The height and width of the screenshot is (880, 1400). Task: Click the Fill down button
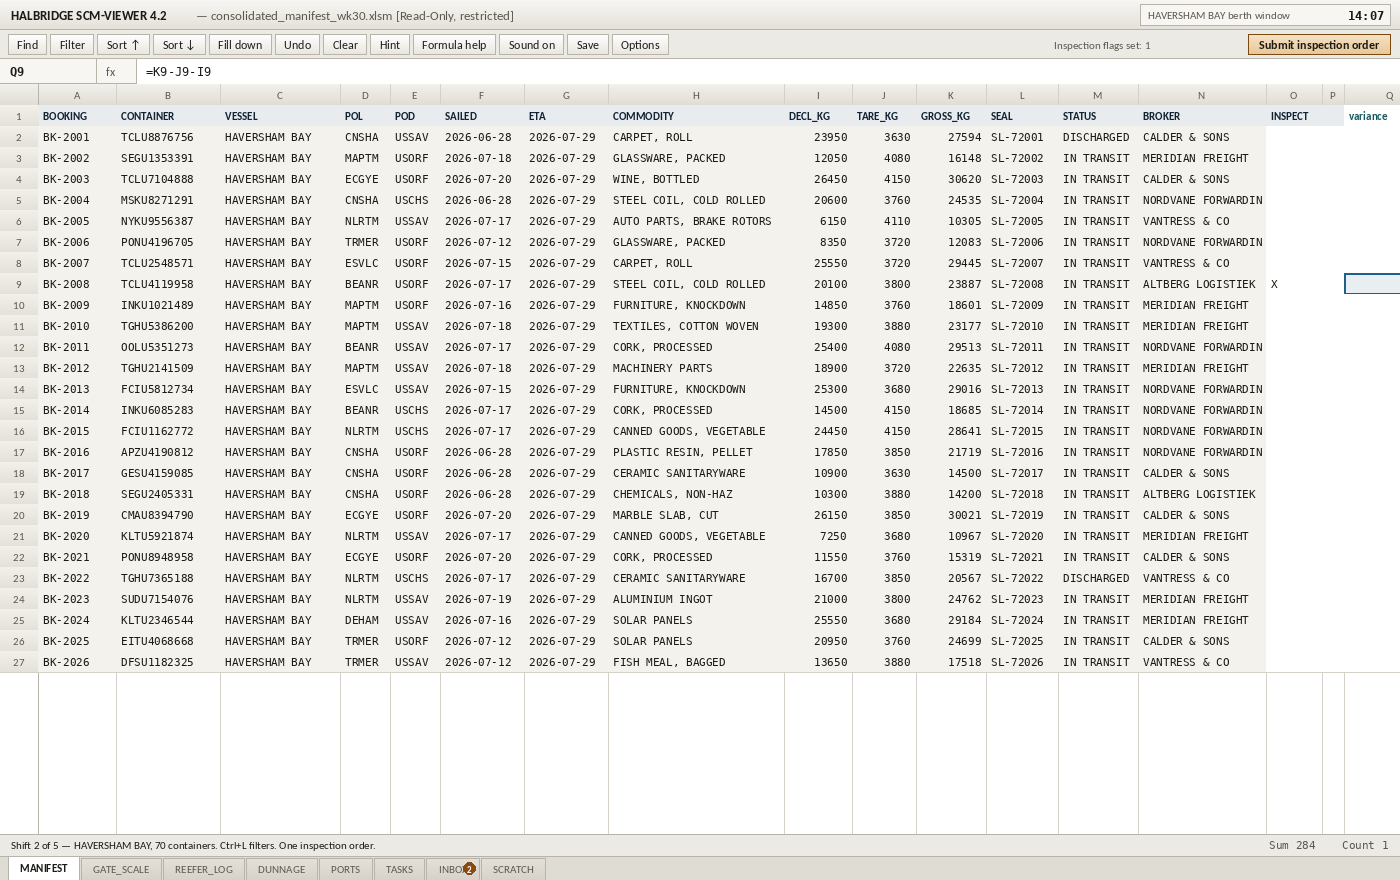240,45
